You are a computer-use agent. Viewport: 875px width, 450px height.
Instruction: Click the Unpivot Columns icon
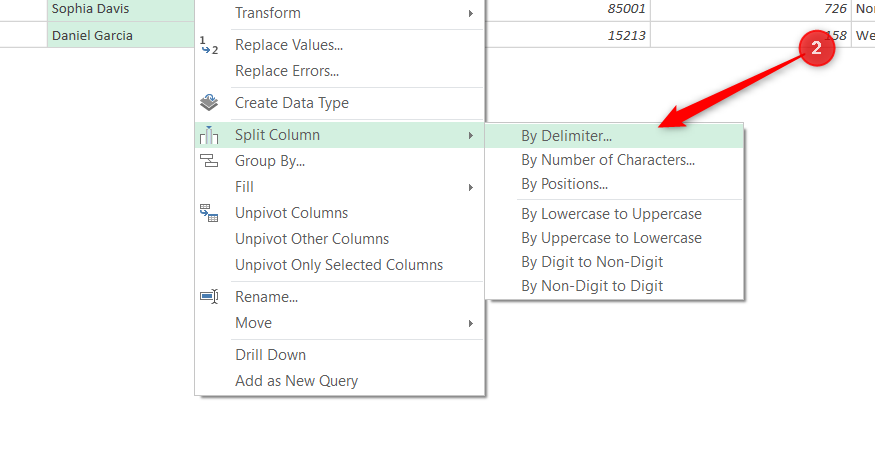209,213
